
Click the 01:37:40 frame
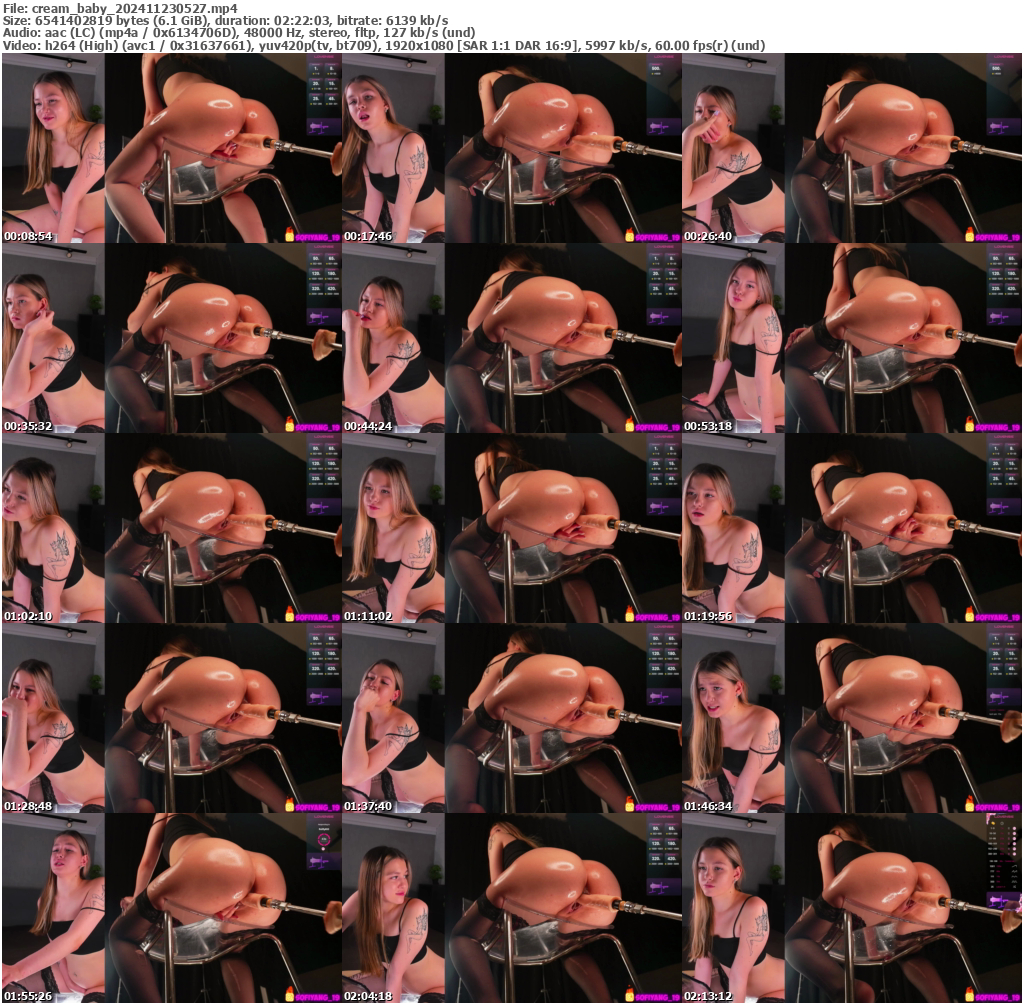(511, 718)
